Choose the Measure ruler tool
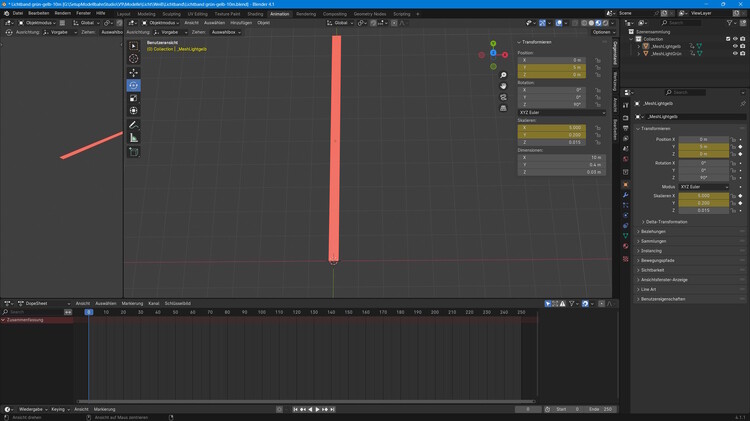The width and height of the screenshot is (750, 421). point(133,138)
